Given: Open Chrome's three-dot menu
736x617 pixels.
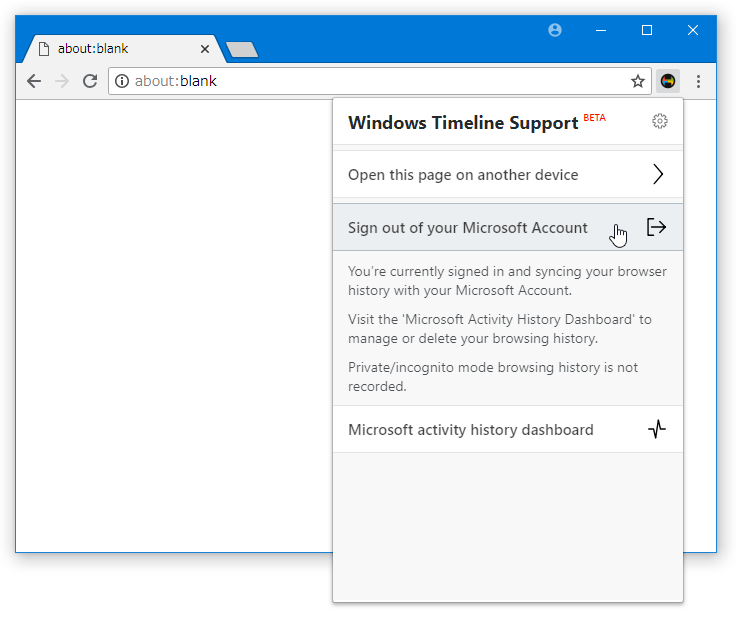Looking at the screenshot, I should click(698, 81).
